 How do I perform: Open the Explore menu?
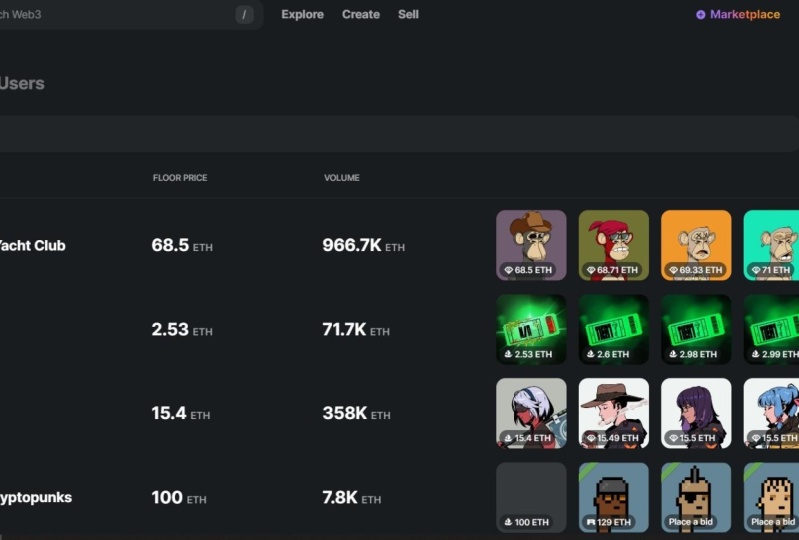[x=302, y=14]
